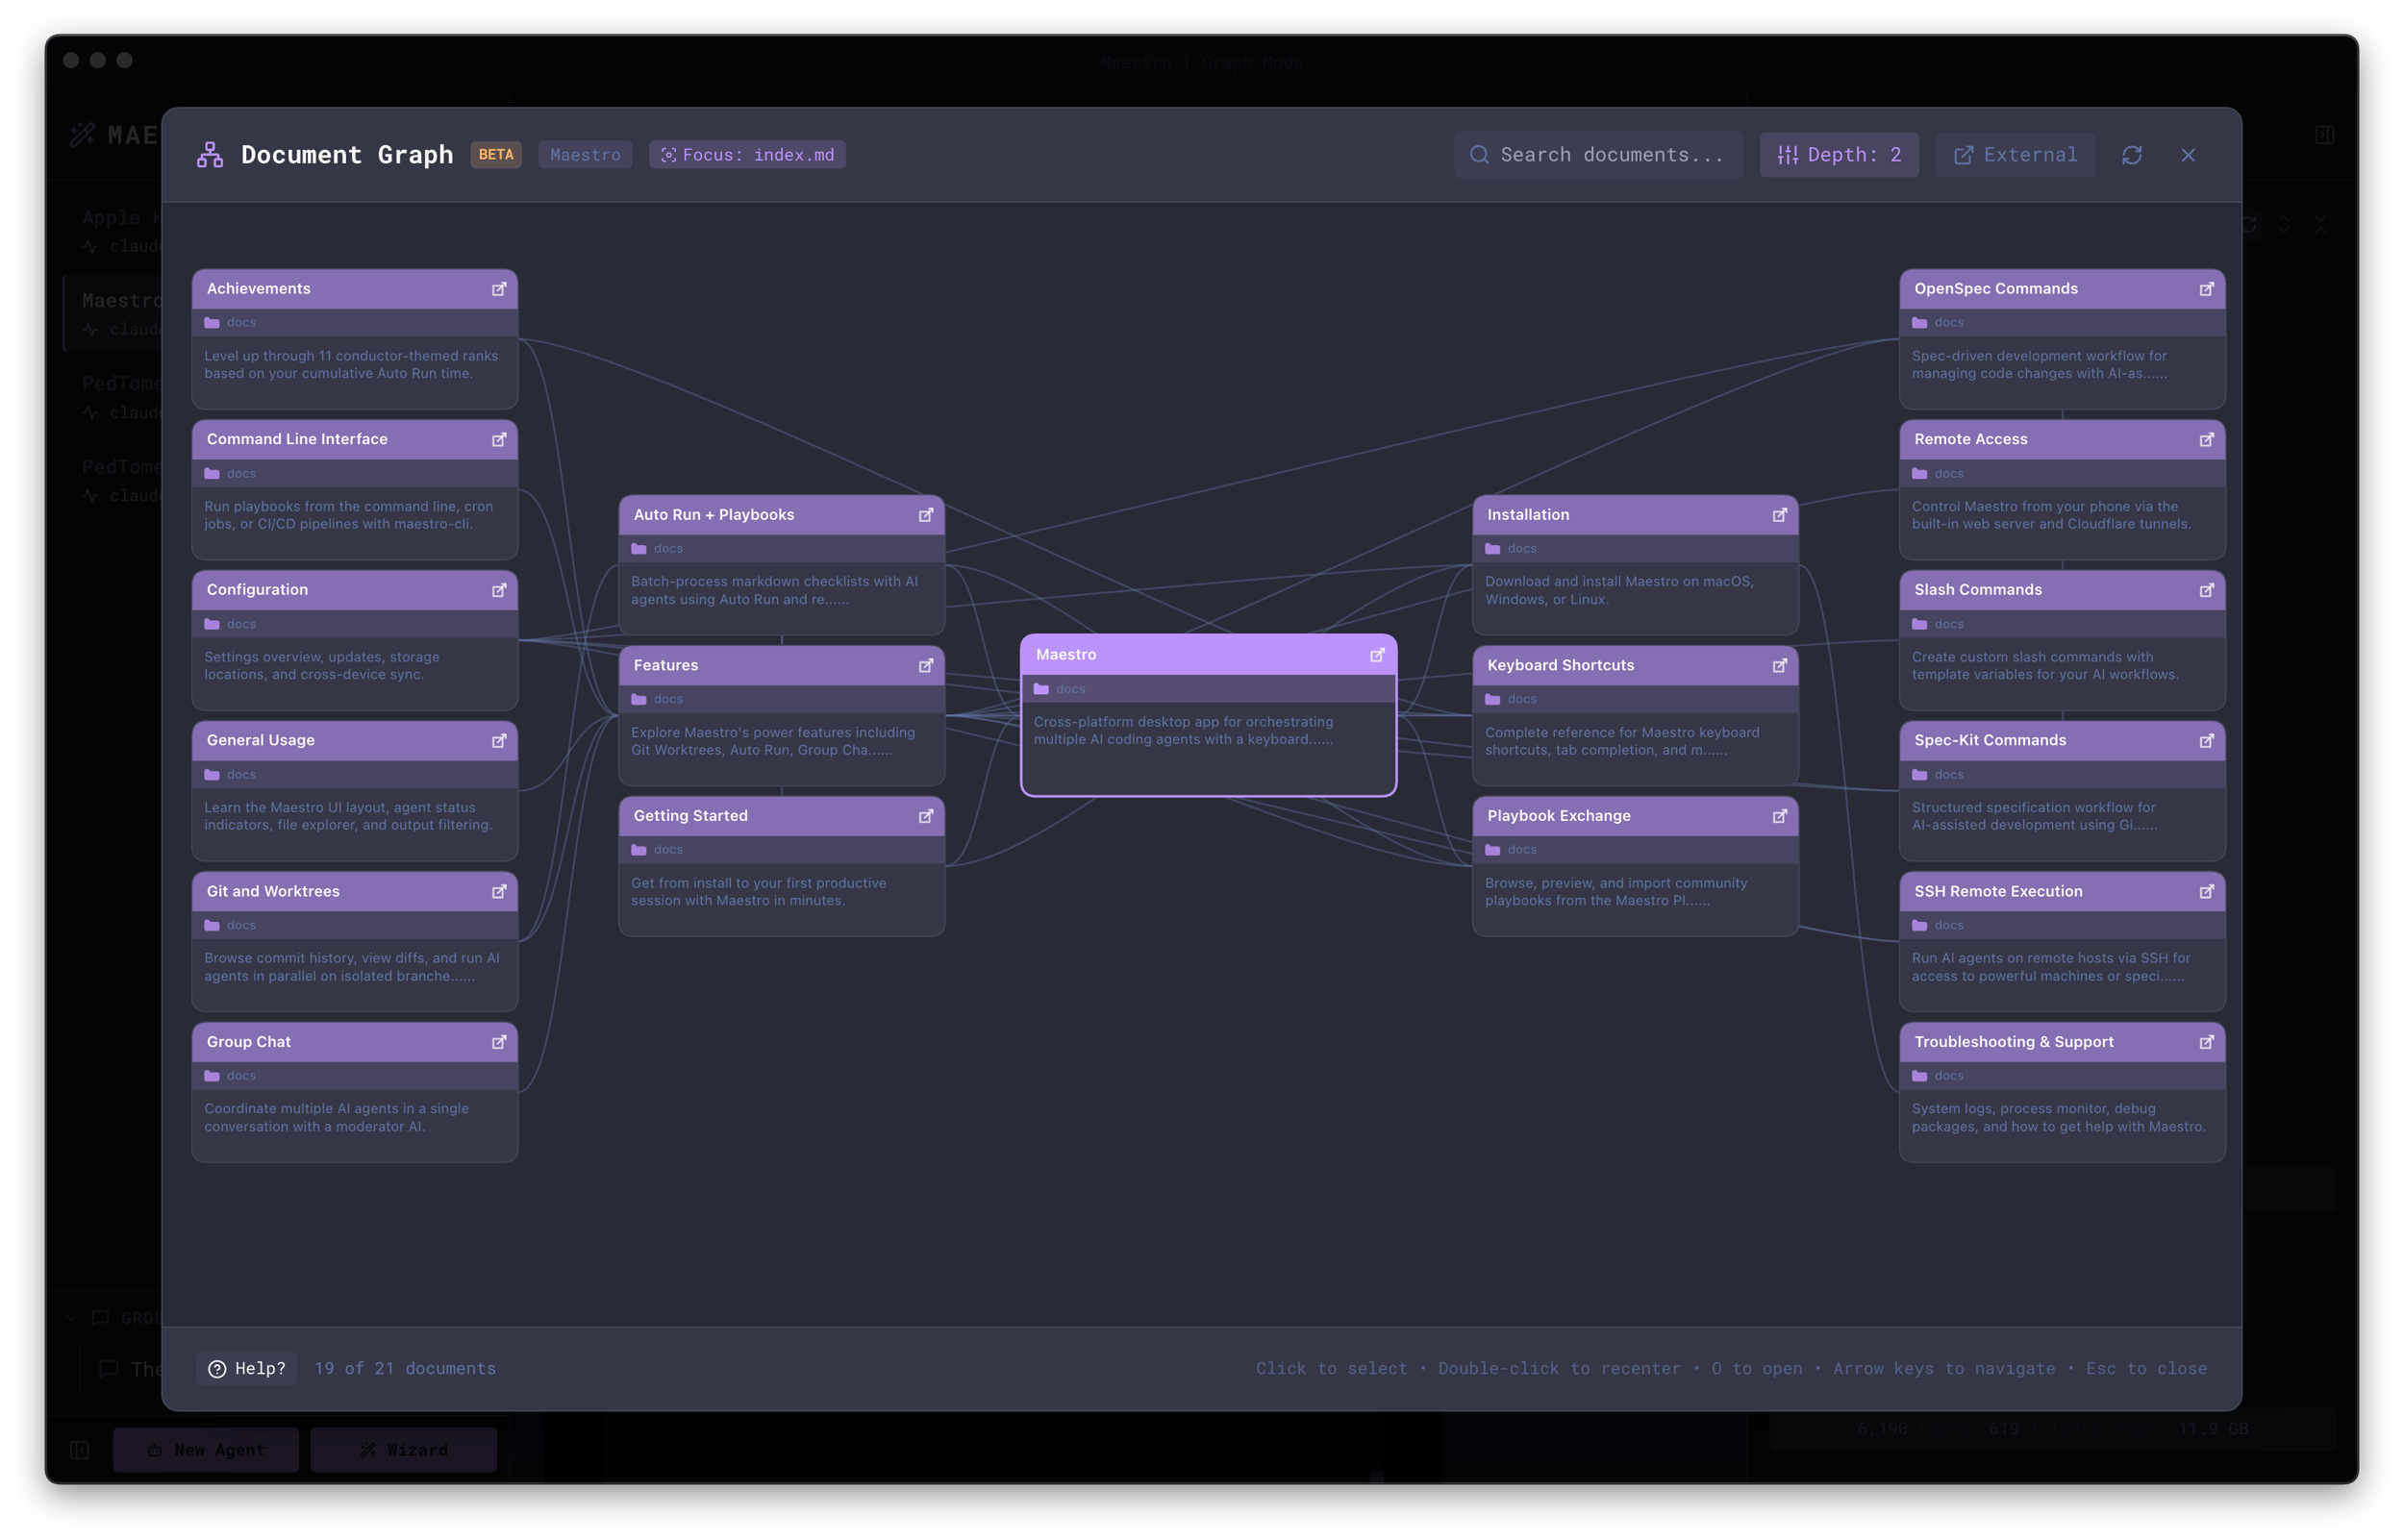2404x1540 pixels.
Task: Click the Installation description text
Action: pos(1619,591)
